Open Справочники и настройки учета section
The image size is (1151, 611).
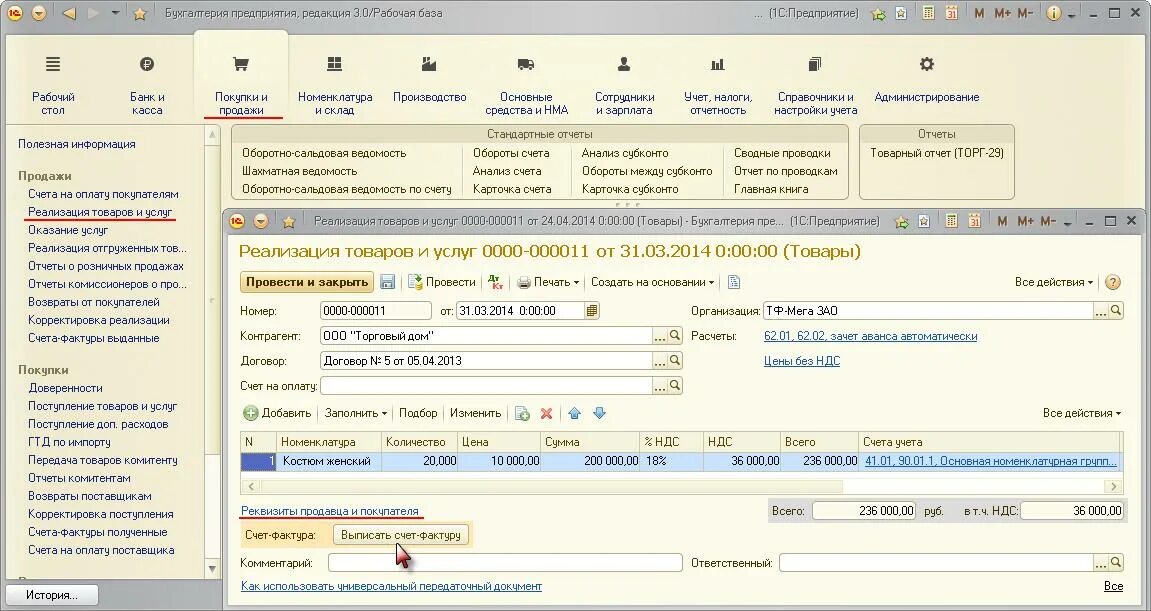pyautogui.click(x=816, y=86)
